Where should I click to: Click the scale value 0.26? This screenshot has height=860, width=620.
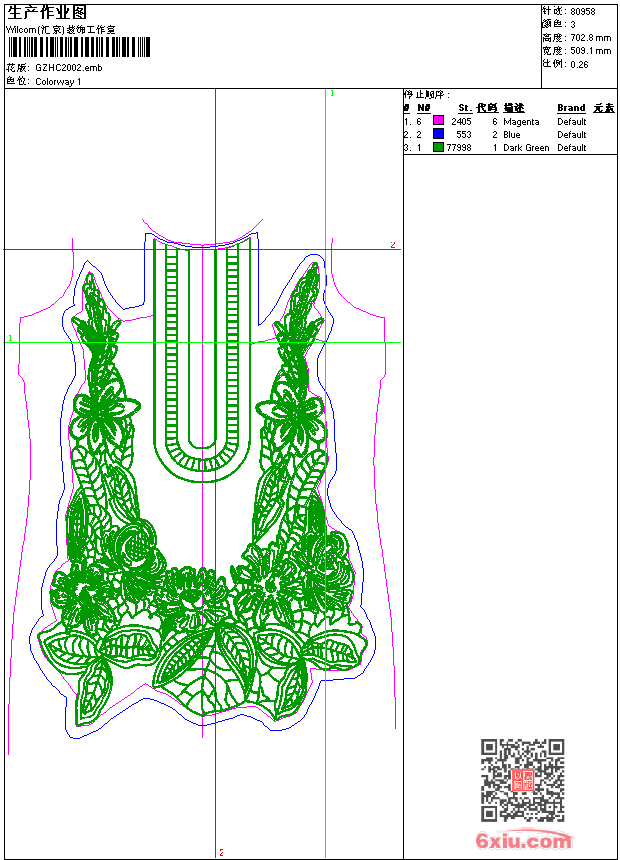(x=579, y=64)
